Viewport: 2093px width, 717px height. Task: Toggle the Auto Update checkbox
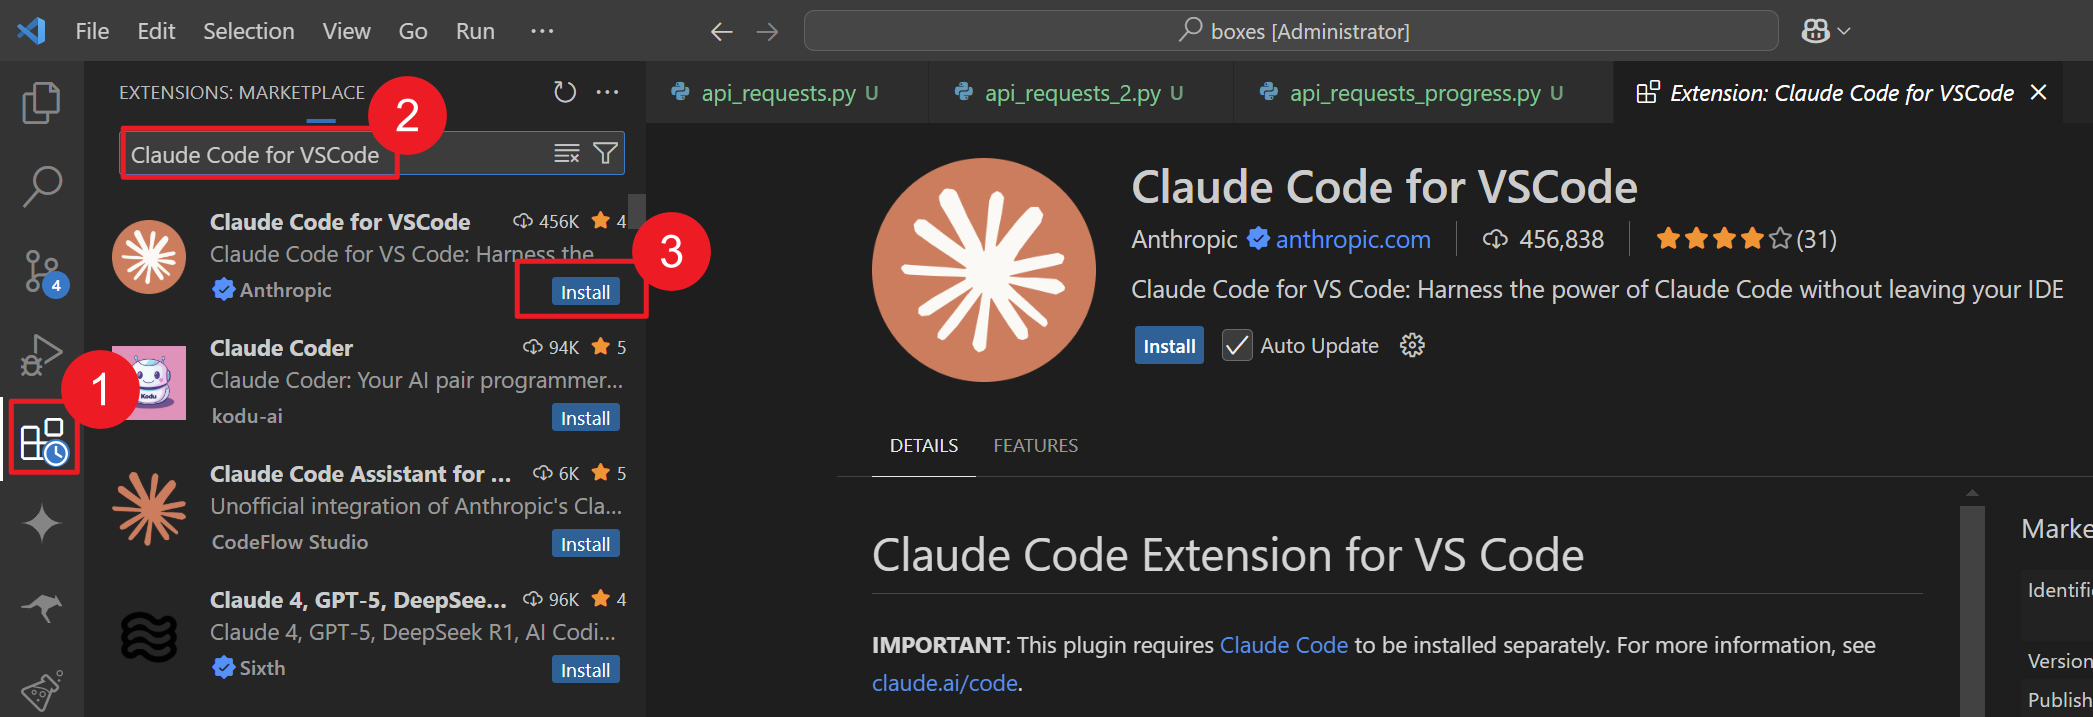(1237, 346)
